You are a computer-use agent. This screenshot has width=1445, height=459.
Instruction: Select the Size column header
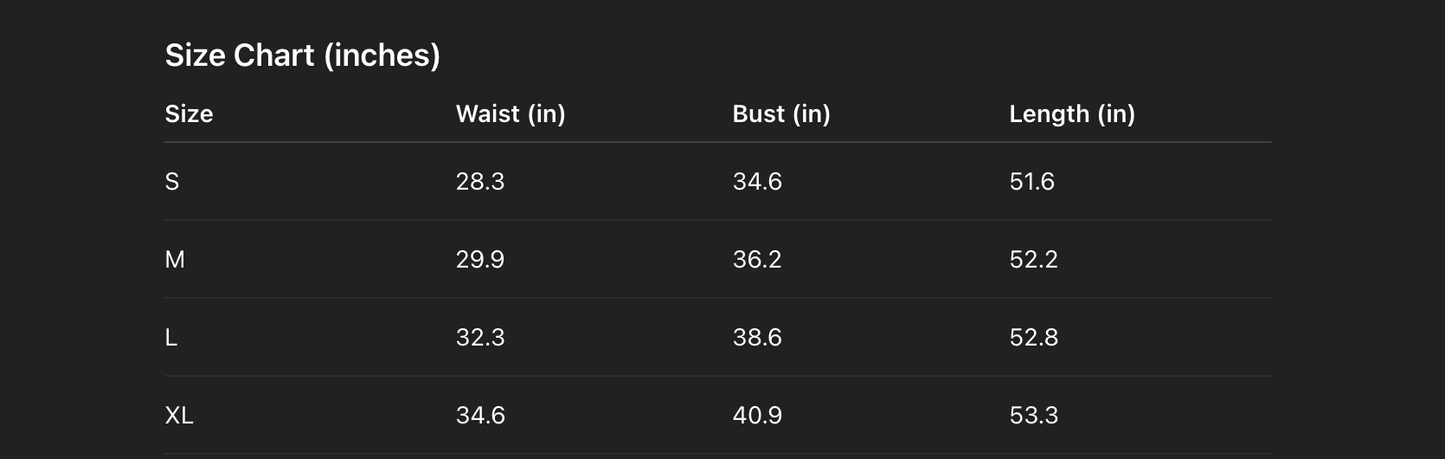coord(189,114)
